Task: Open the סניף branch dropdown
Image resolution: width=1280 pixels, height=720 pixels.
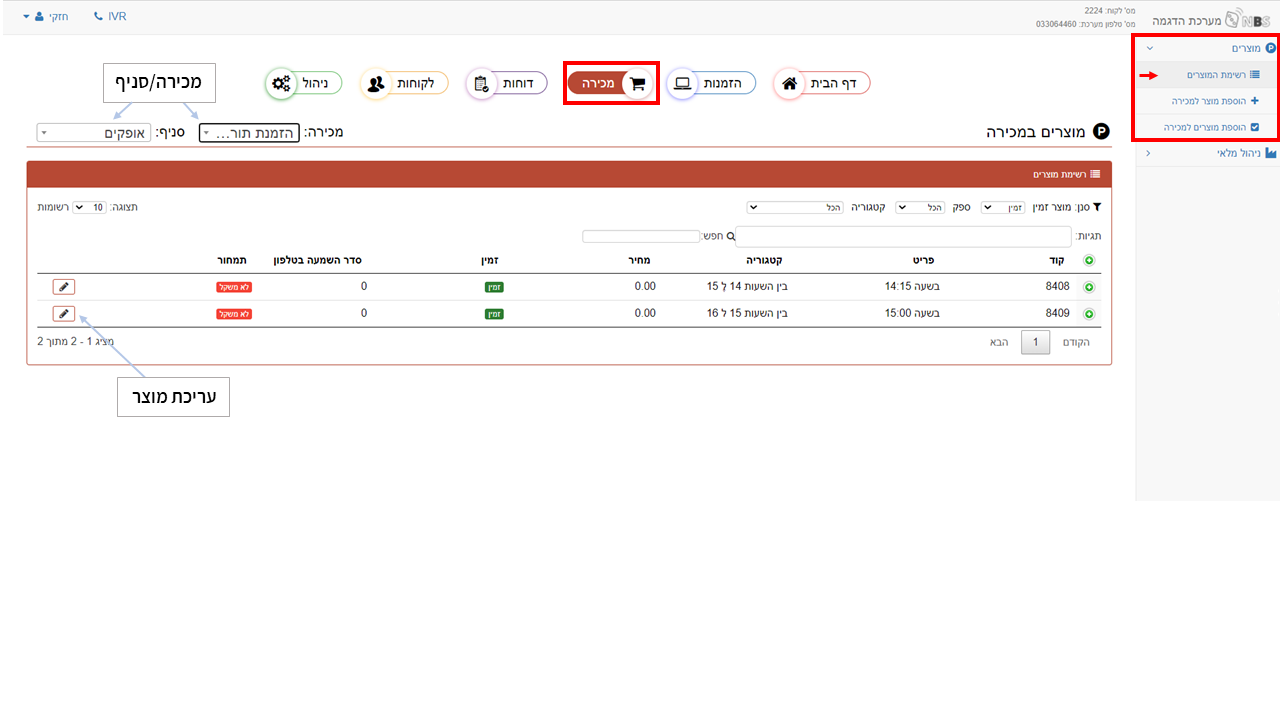Action: [x=93, y=132]
